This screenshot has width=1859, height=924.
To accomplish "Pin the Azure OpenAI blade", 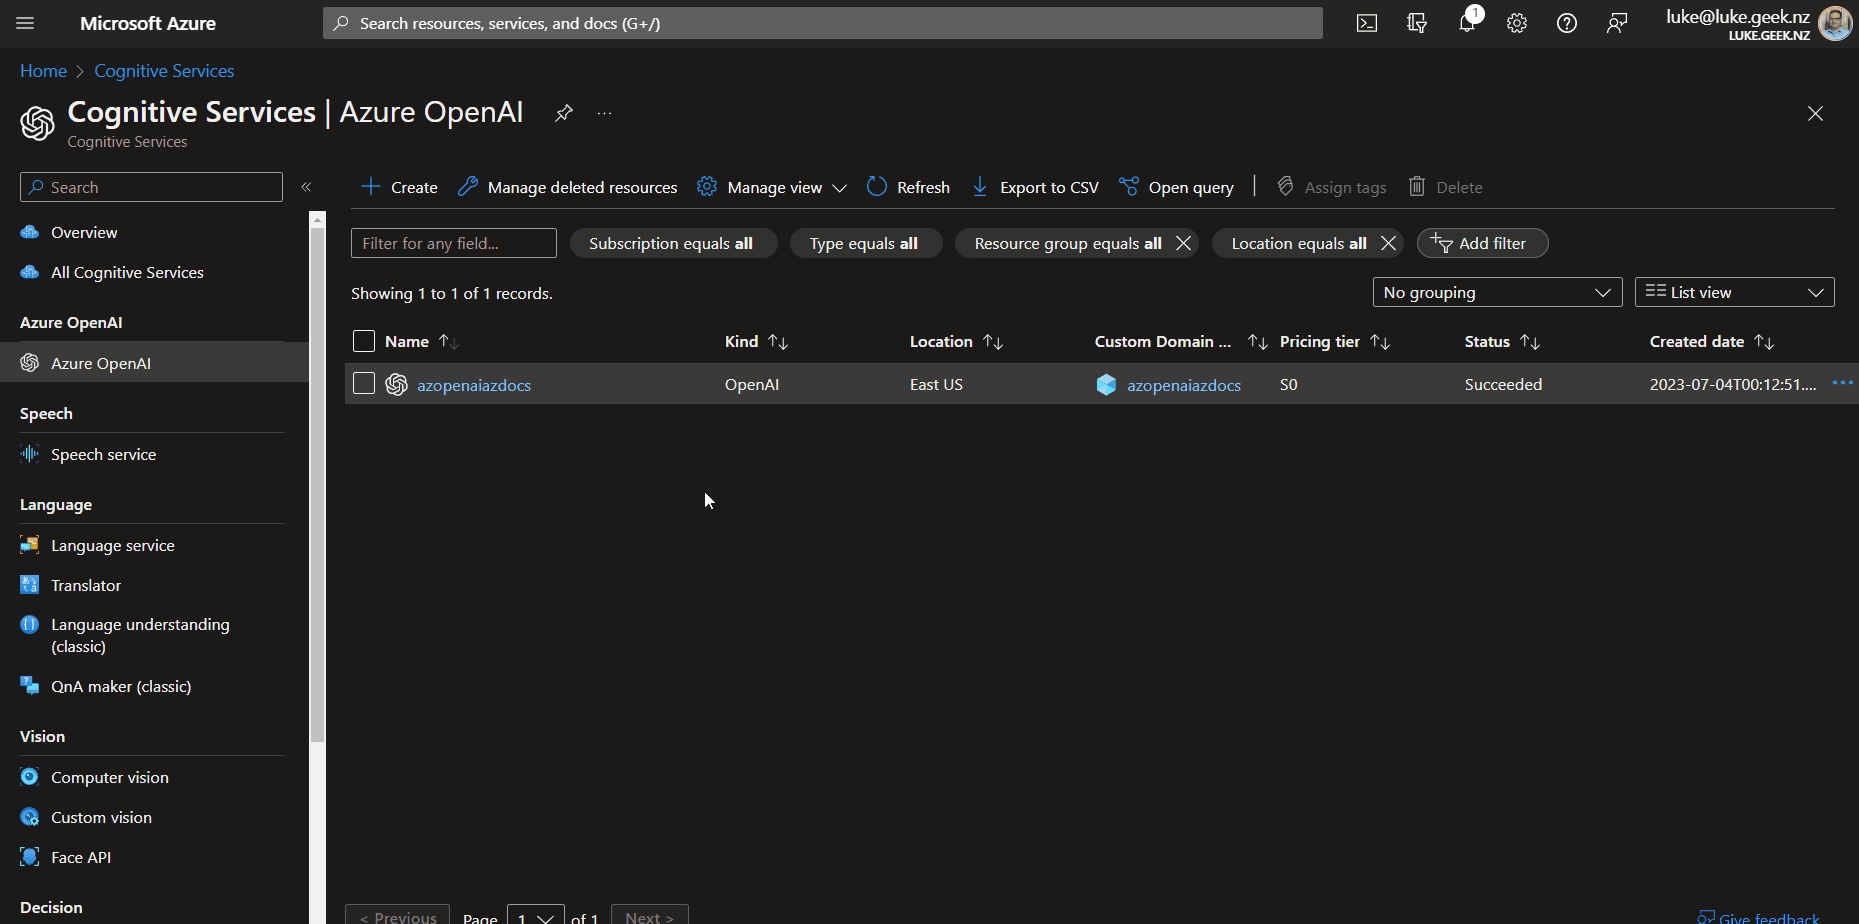I will [564, 113].
